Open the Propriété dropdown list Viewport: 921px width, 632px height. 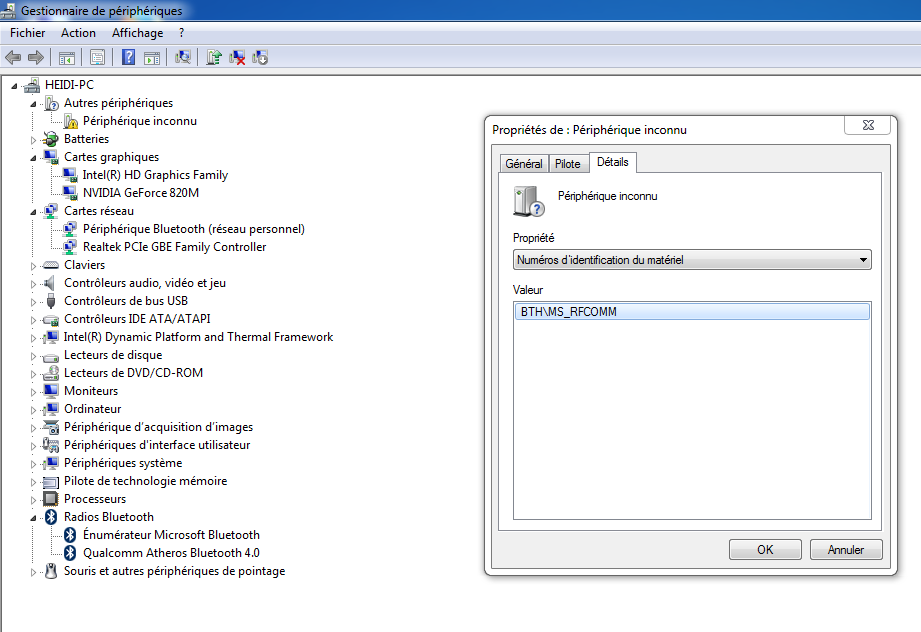pyautogui.click(x=692, y=260)
